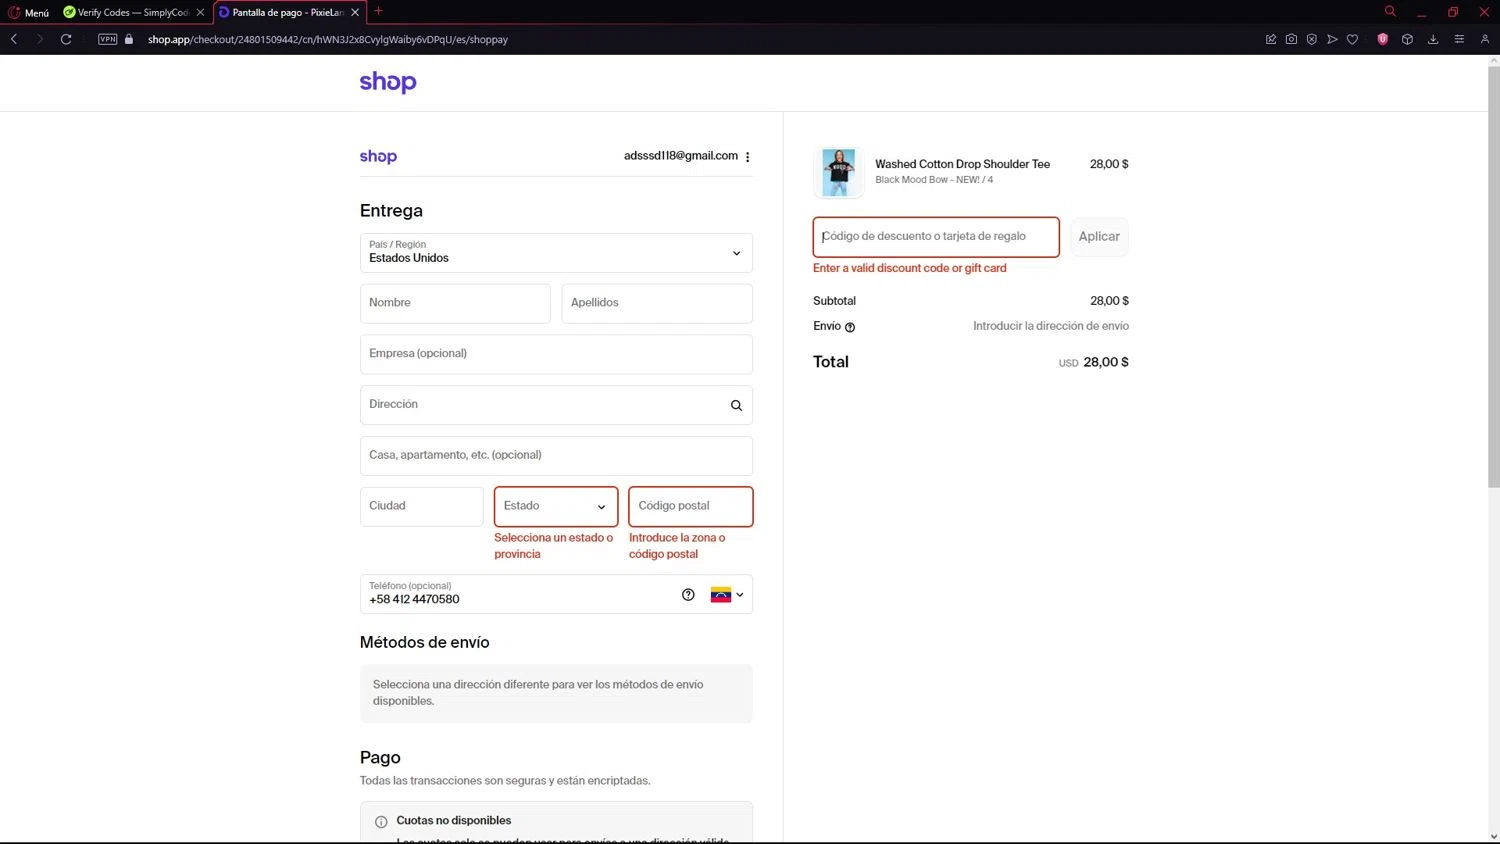This screenshot has height=844, width=1500.
Task: Click the Cuotas no disponibles info icon
Action: (381, 822)
